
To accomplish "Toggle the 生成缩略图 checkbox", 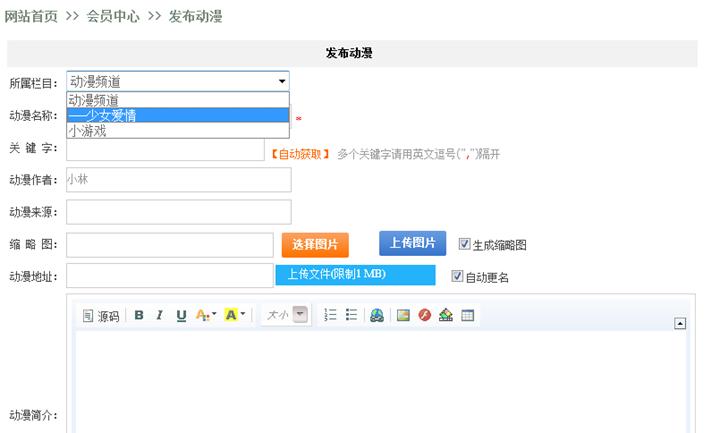I will pyautogui.click(x=464, y=244).
